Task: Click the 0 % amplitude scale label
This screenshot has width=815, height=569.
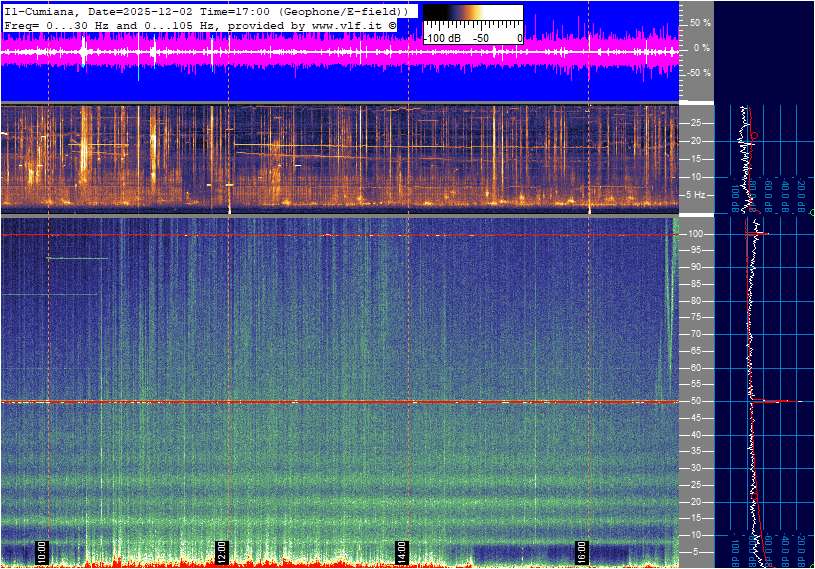Action: pos(701,47)
